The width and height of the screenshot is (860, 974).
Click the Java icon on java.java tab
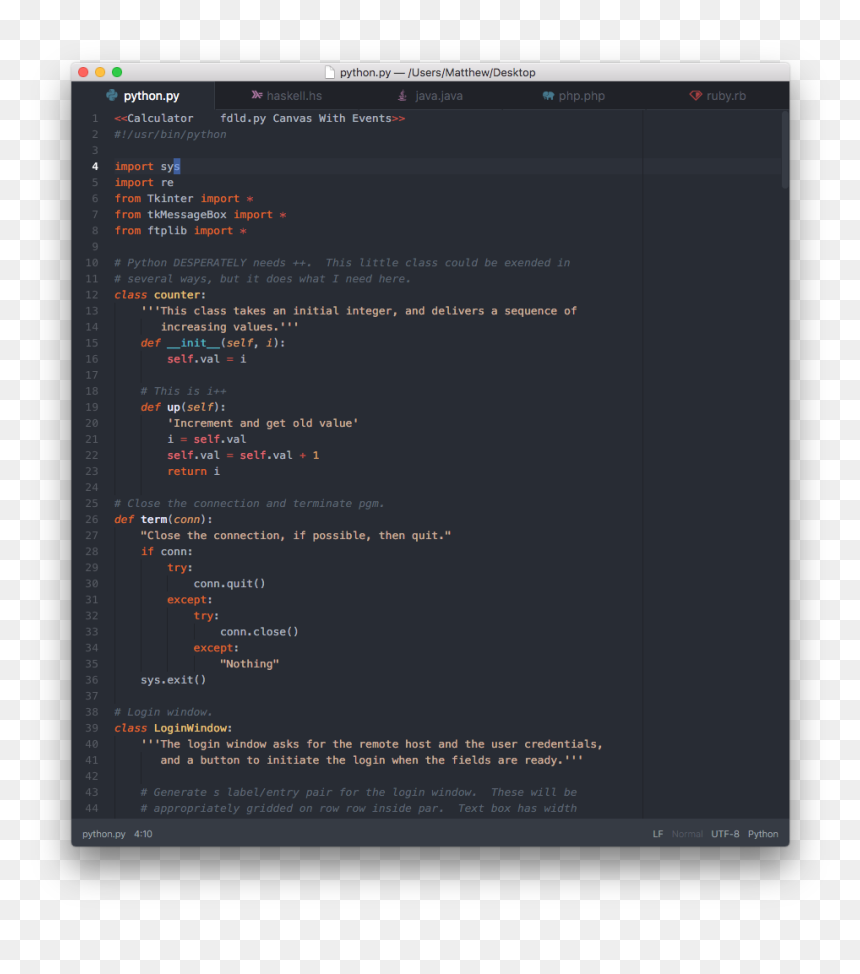(x=403, y=95)
